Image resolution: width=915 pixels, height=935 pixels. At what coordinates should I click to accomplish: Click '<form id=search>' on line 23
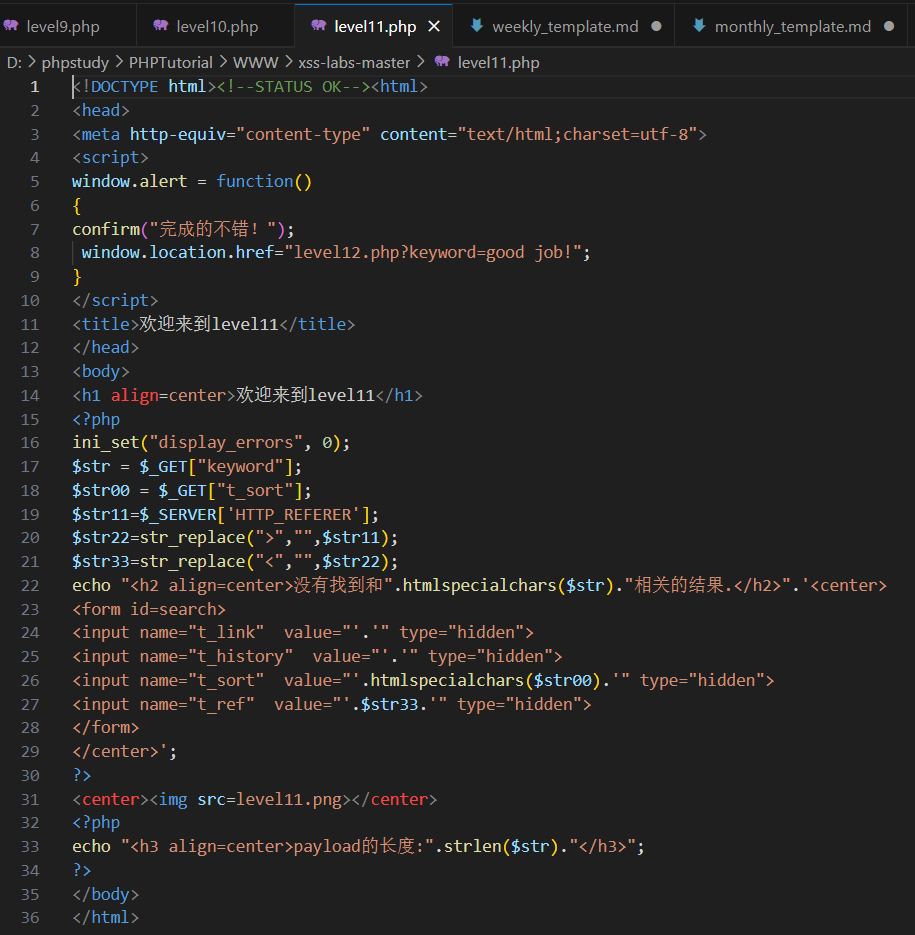coord(149,609)
